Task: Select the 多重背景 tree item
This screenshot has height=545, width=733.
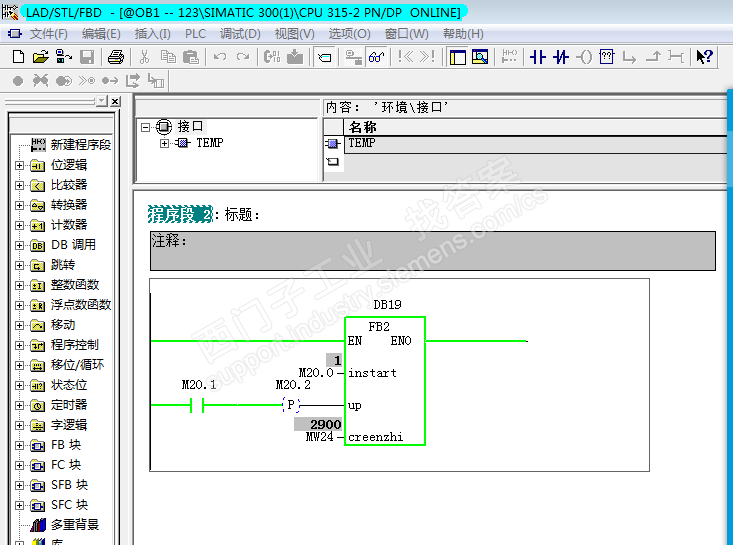Action: click(x=75, y=525)
